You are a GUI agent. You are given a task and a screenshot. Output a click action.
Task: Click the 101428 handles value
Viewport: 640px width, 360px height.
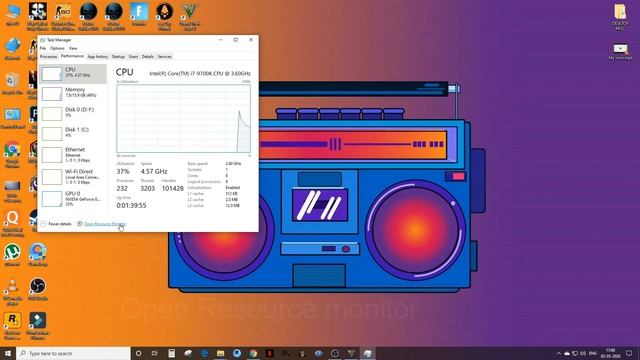click(x=173, y=189)
